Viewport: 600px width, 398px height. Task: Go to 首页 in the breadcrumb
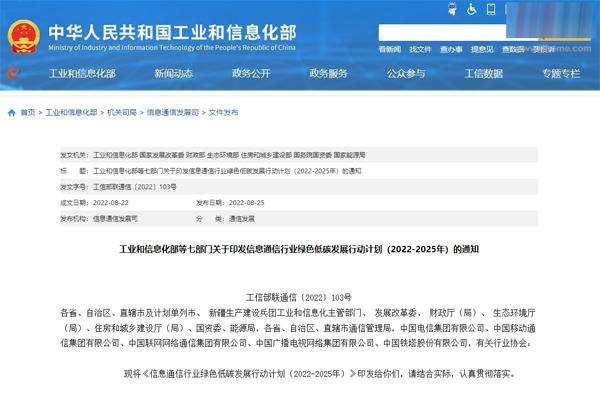point(28,113)
